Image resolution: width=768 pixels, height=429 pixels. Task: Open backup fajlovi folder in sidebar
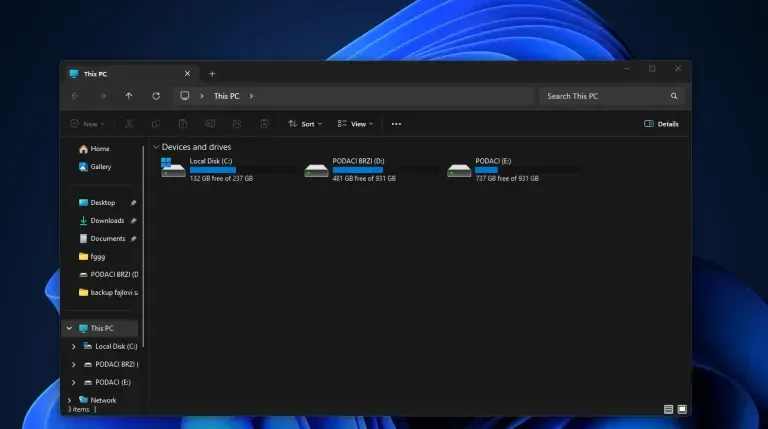(108, 292)
